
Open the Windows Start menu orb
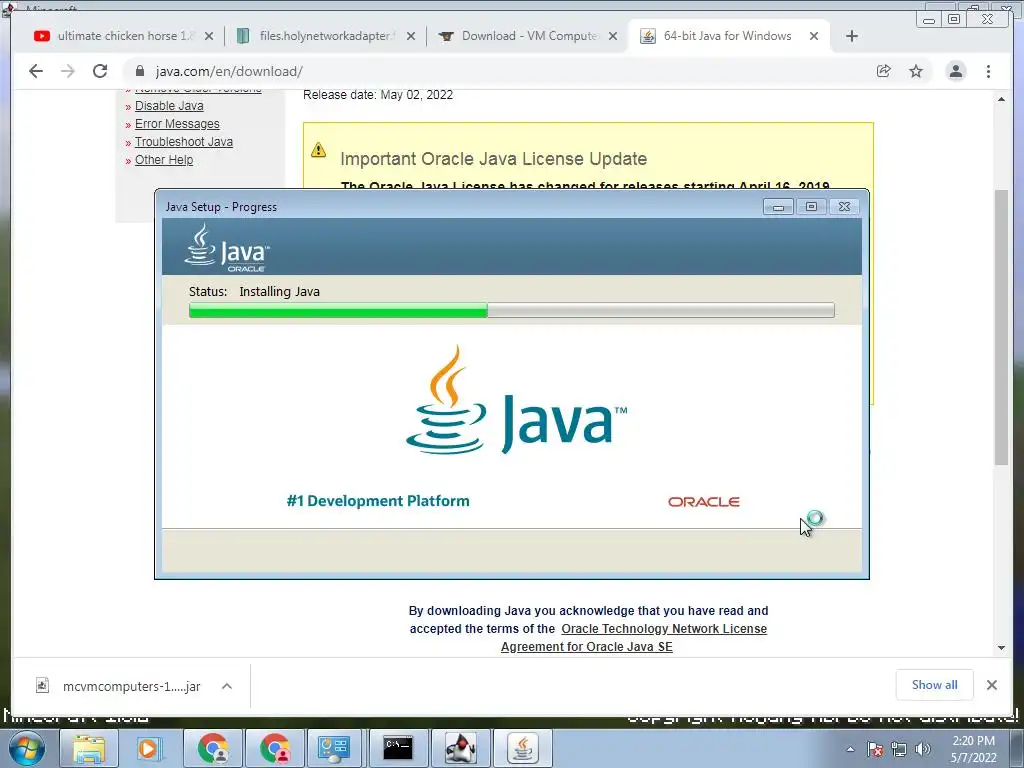(x=26, y=748)
